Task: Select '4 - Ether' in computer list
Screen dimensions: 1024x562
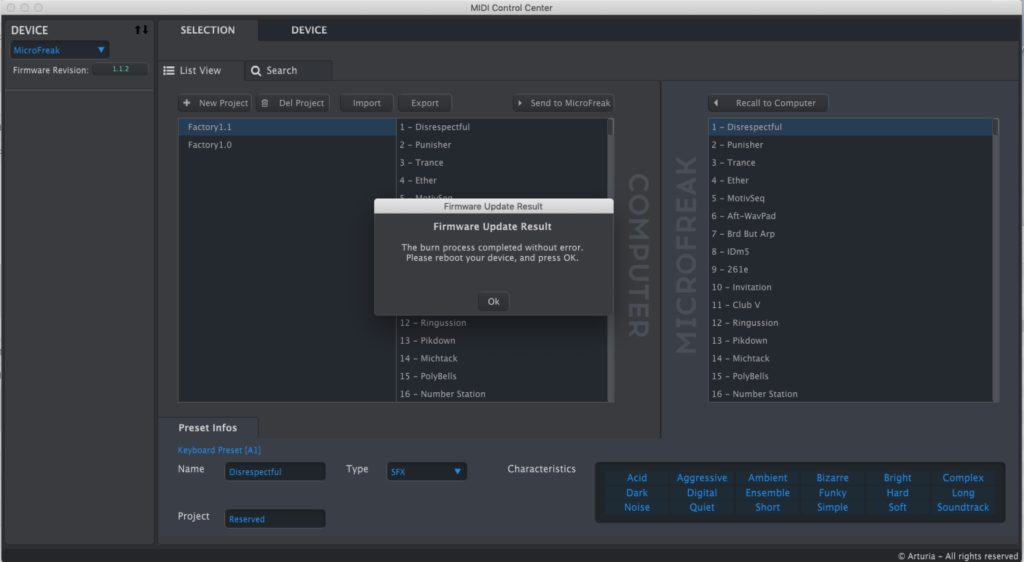Action: click(502, 180)
